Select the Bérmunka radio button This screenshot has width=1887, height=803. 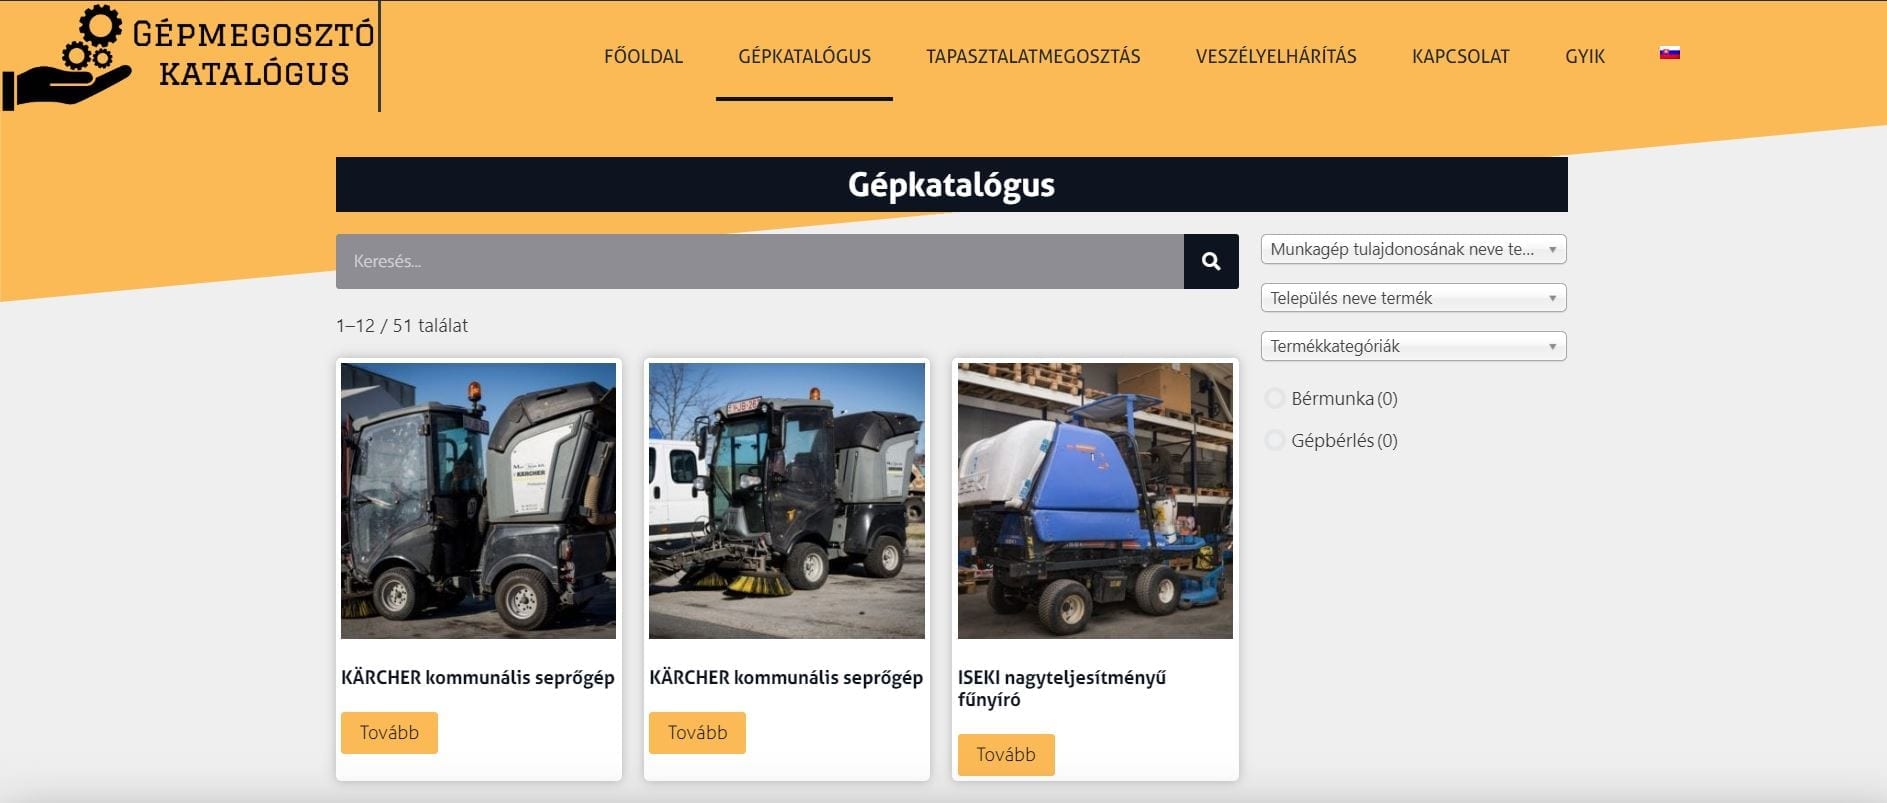point(1275,398)
